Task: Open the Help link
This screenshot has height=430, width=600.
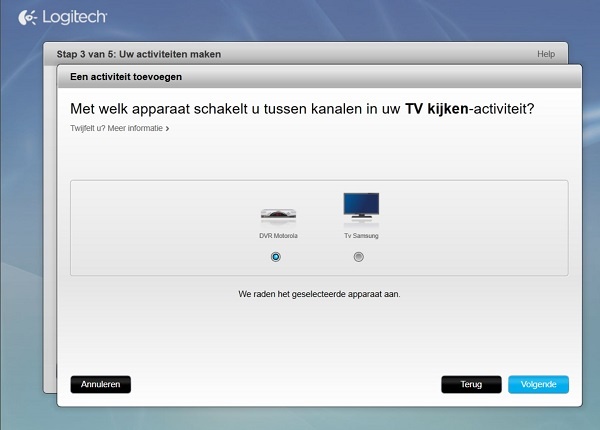Action: point(546,54)
